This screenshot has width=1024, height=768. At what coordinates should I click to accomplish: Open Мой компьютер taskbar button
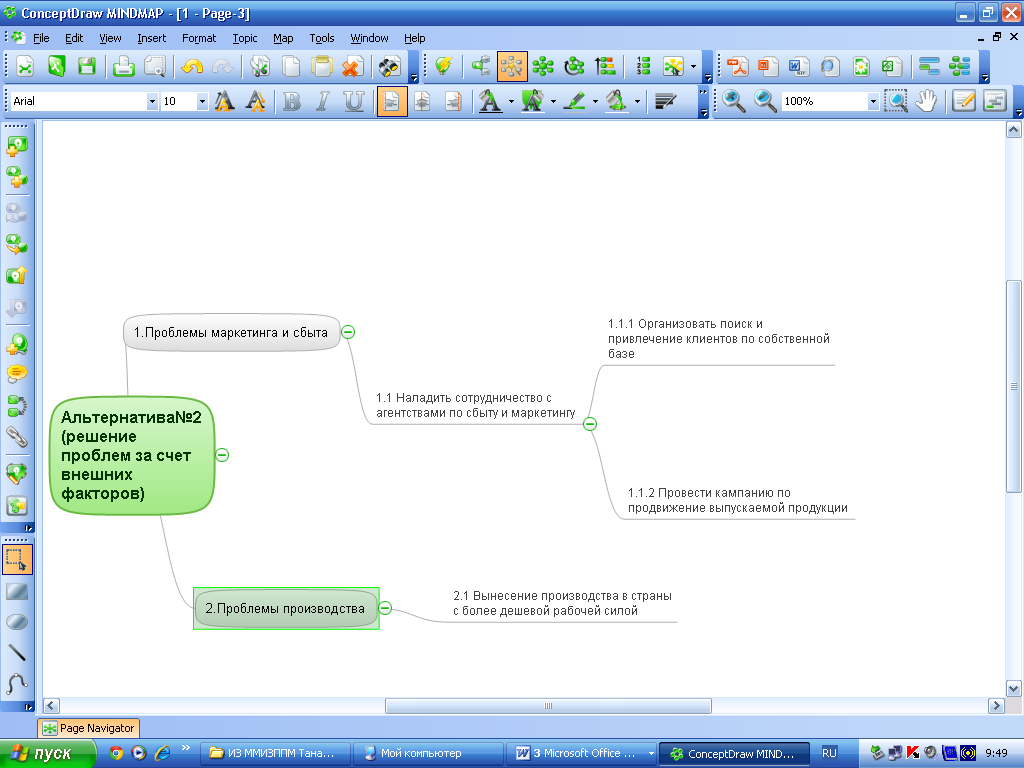click(428, 754)
